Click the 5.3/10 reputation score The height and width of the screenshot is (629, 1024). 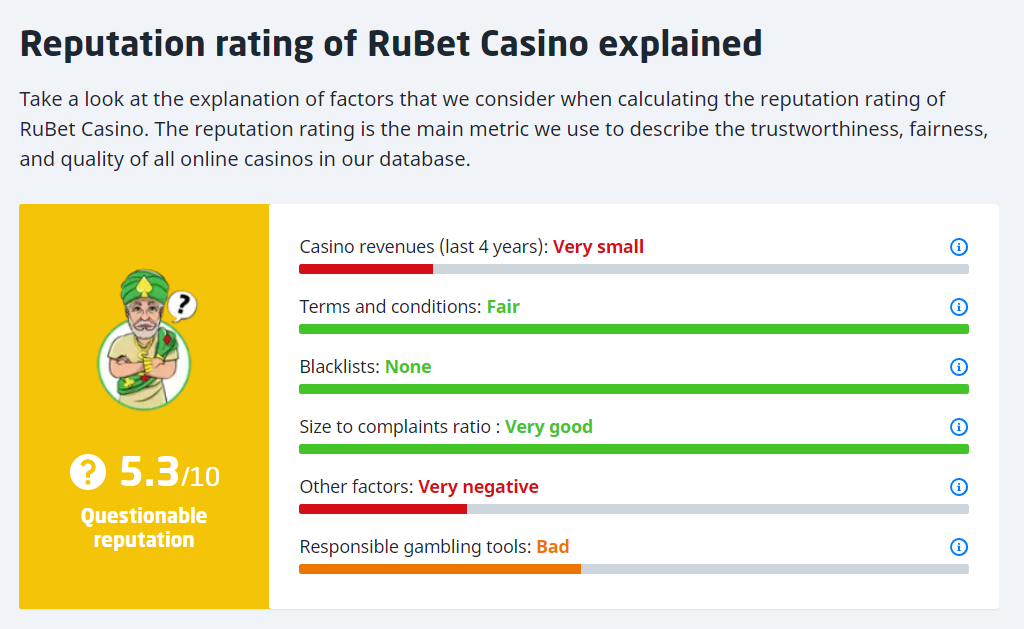(x=168, y=472)
